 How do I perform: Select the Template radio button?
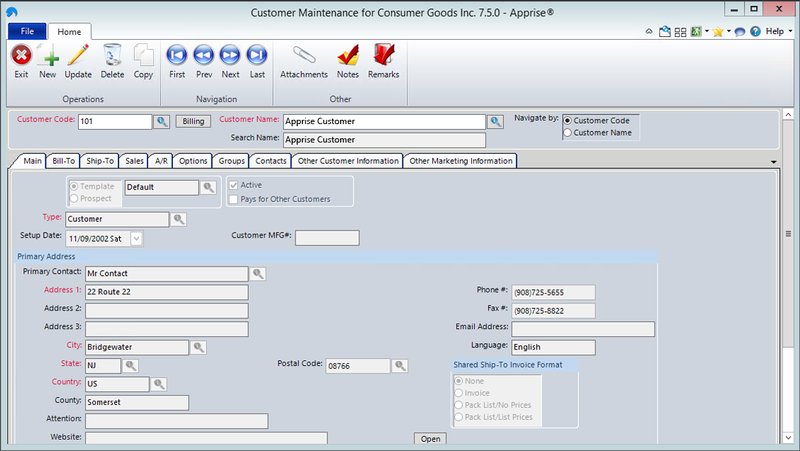74,187
